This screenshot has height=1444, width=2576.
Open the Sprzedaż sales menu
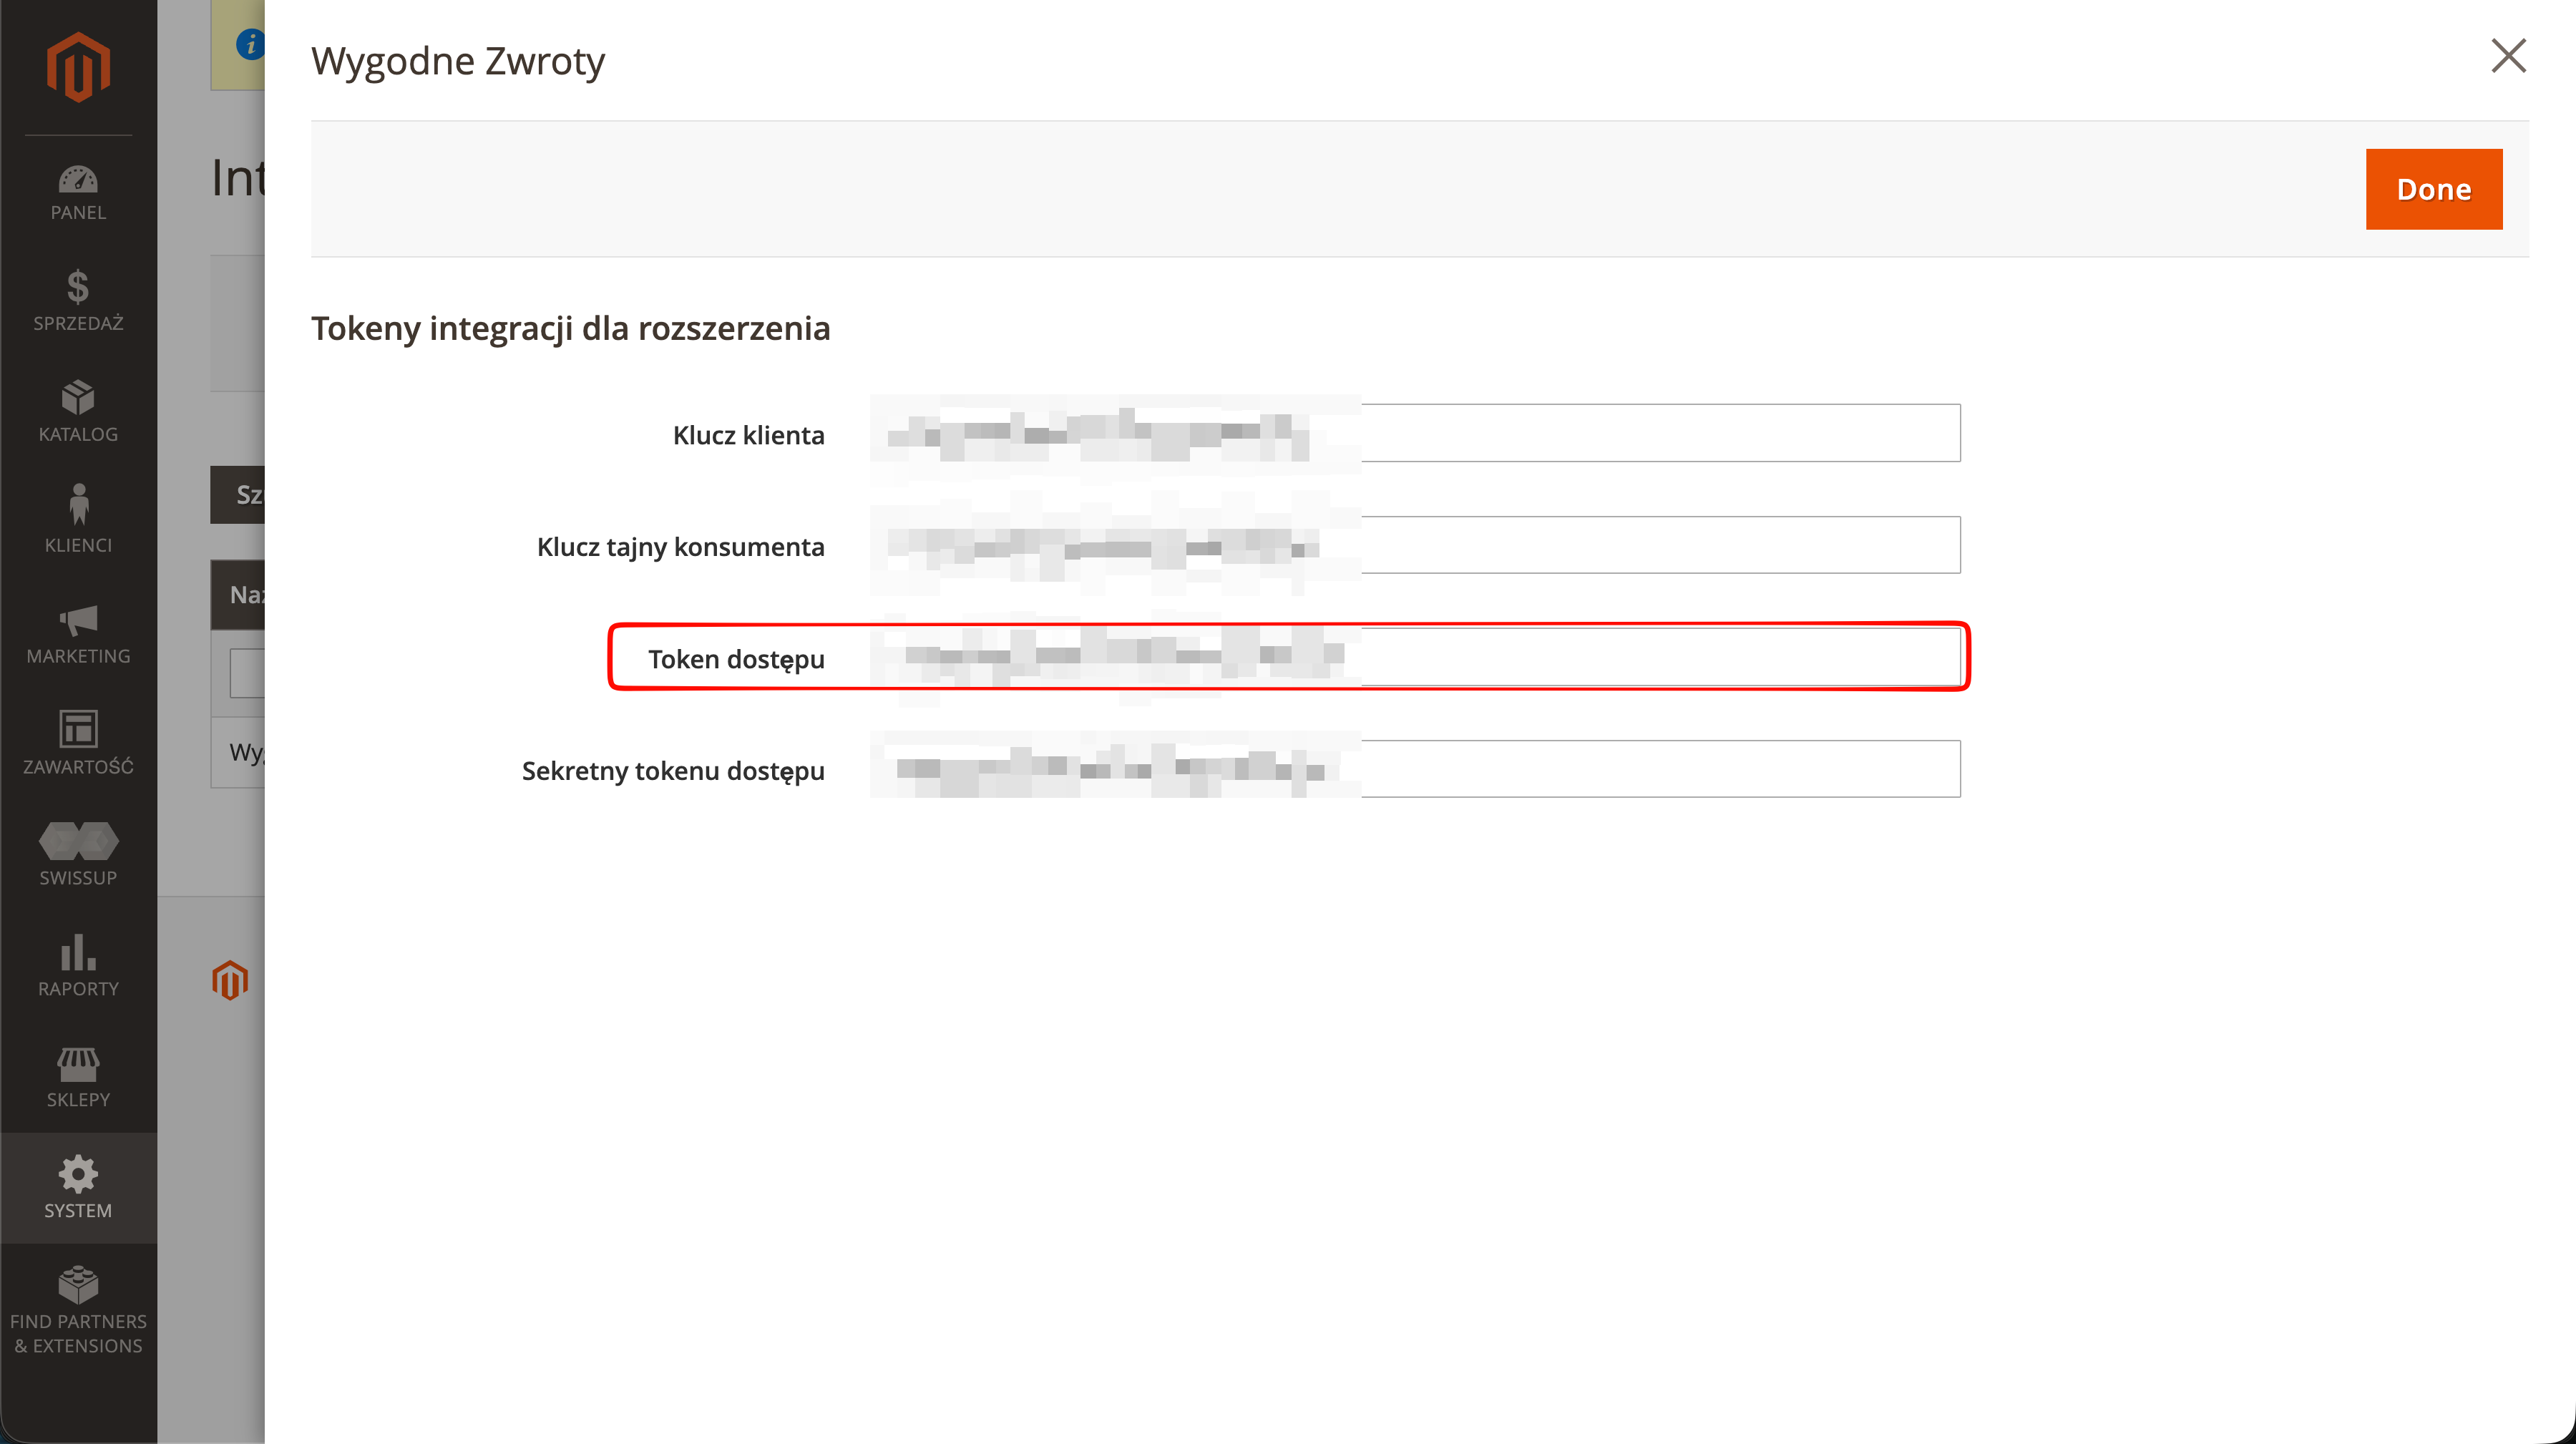[x=78, y=301]
